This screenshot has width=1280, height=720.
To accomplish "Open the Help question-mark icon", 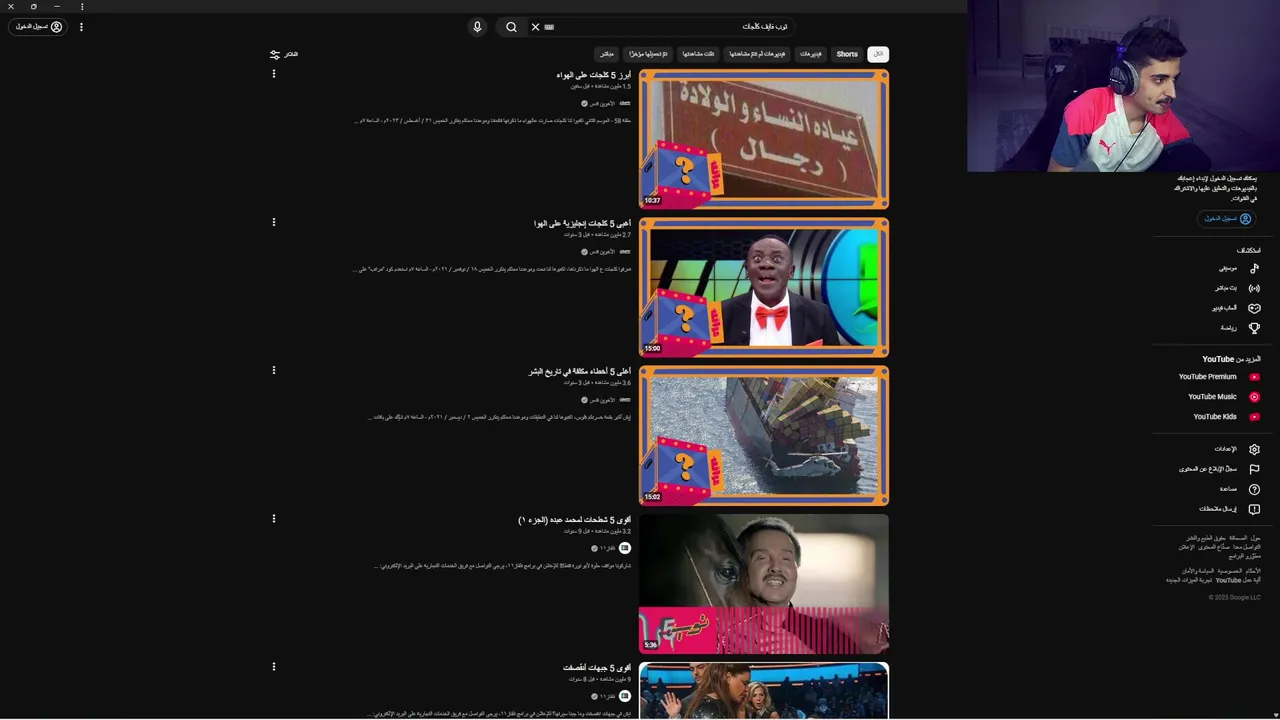I will point(1254,489).
